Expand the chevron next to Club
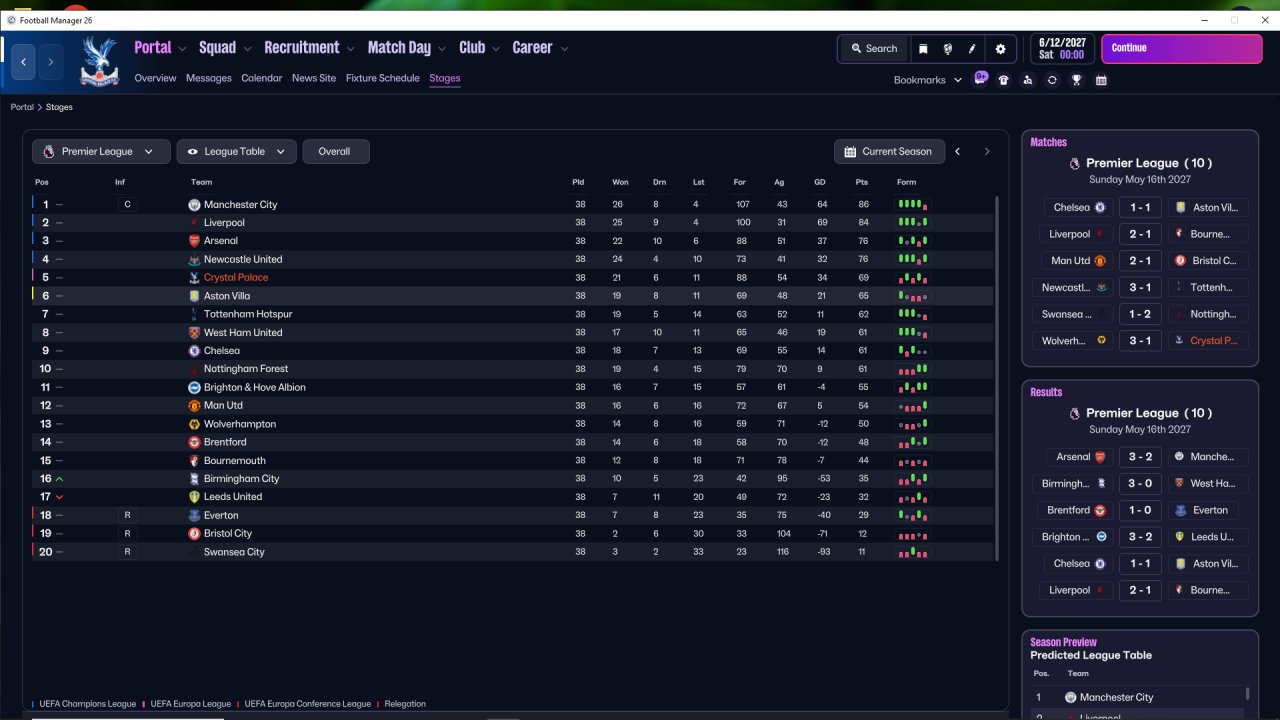The image size is (1280, 720). tap(496, 48)
